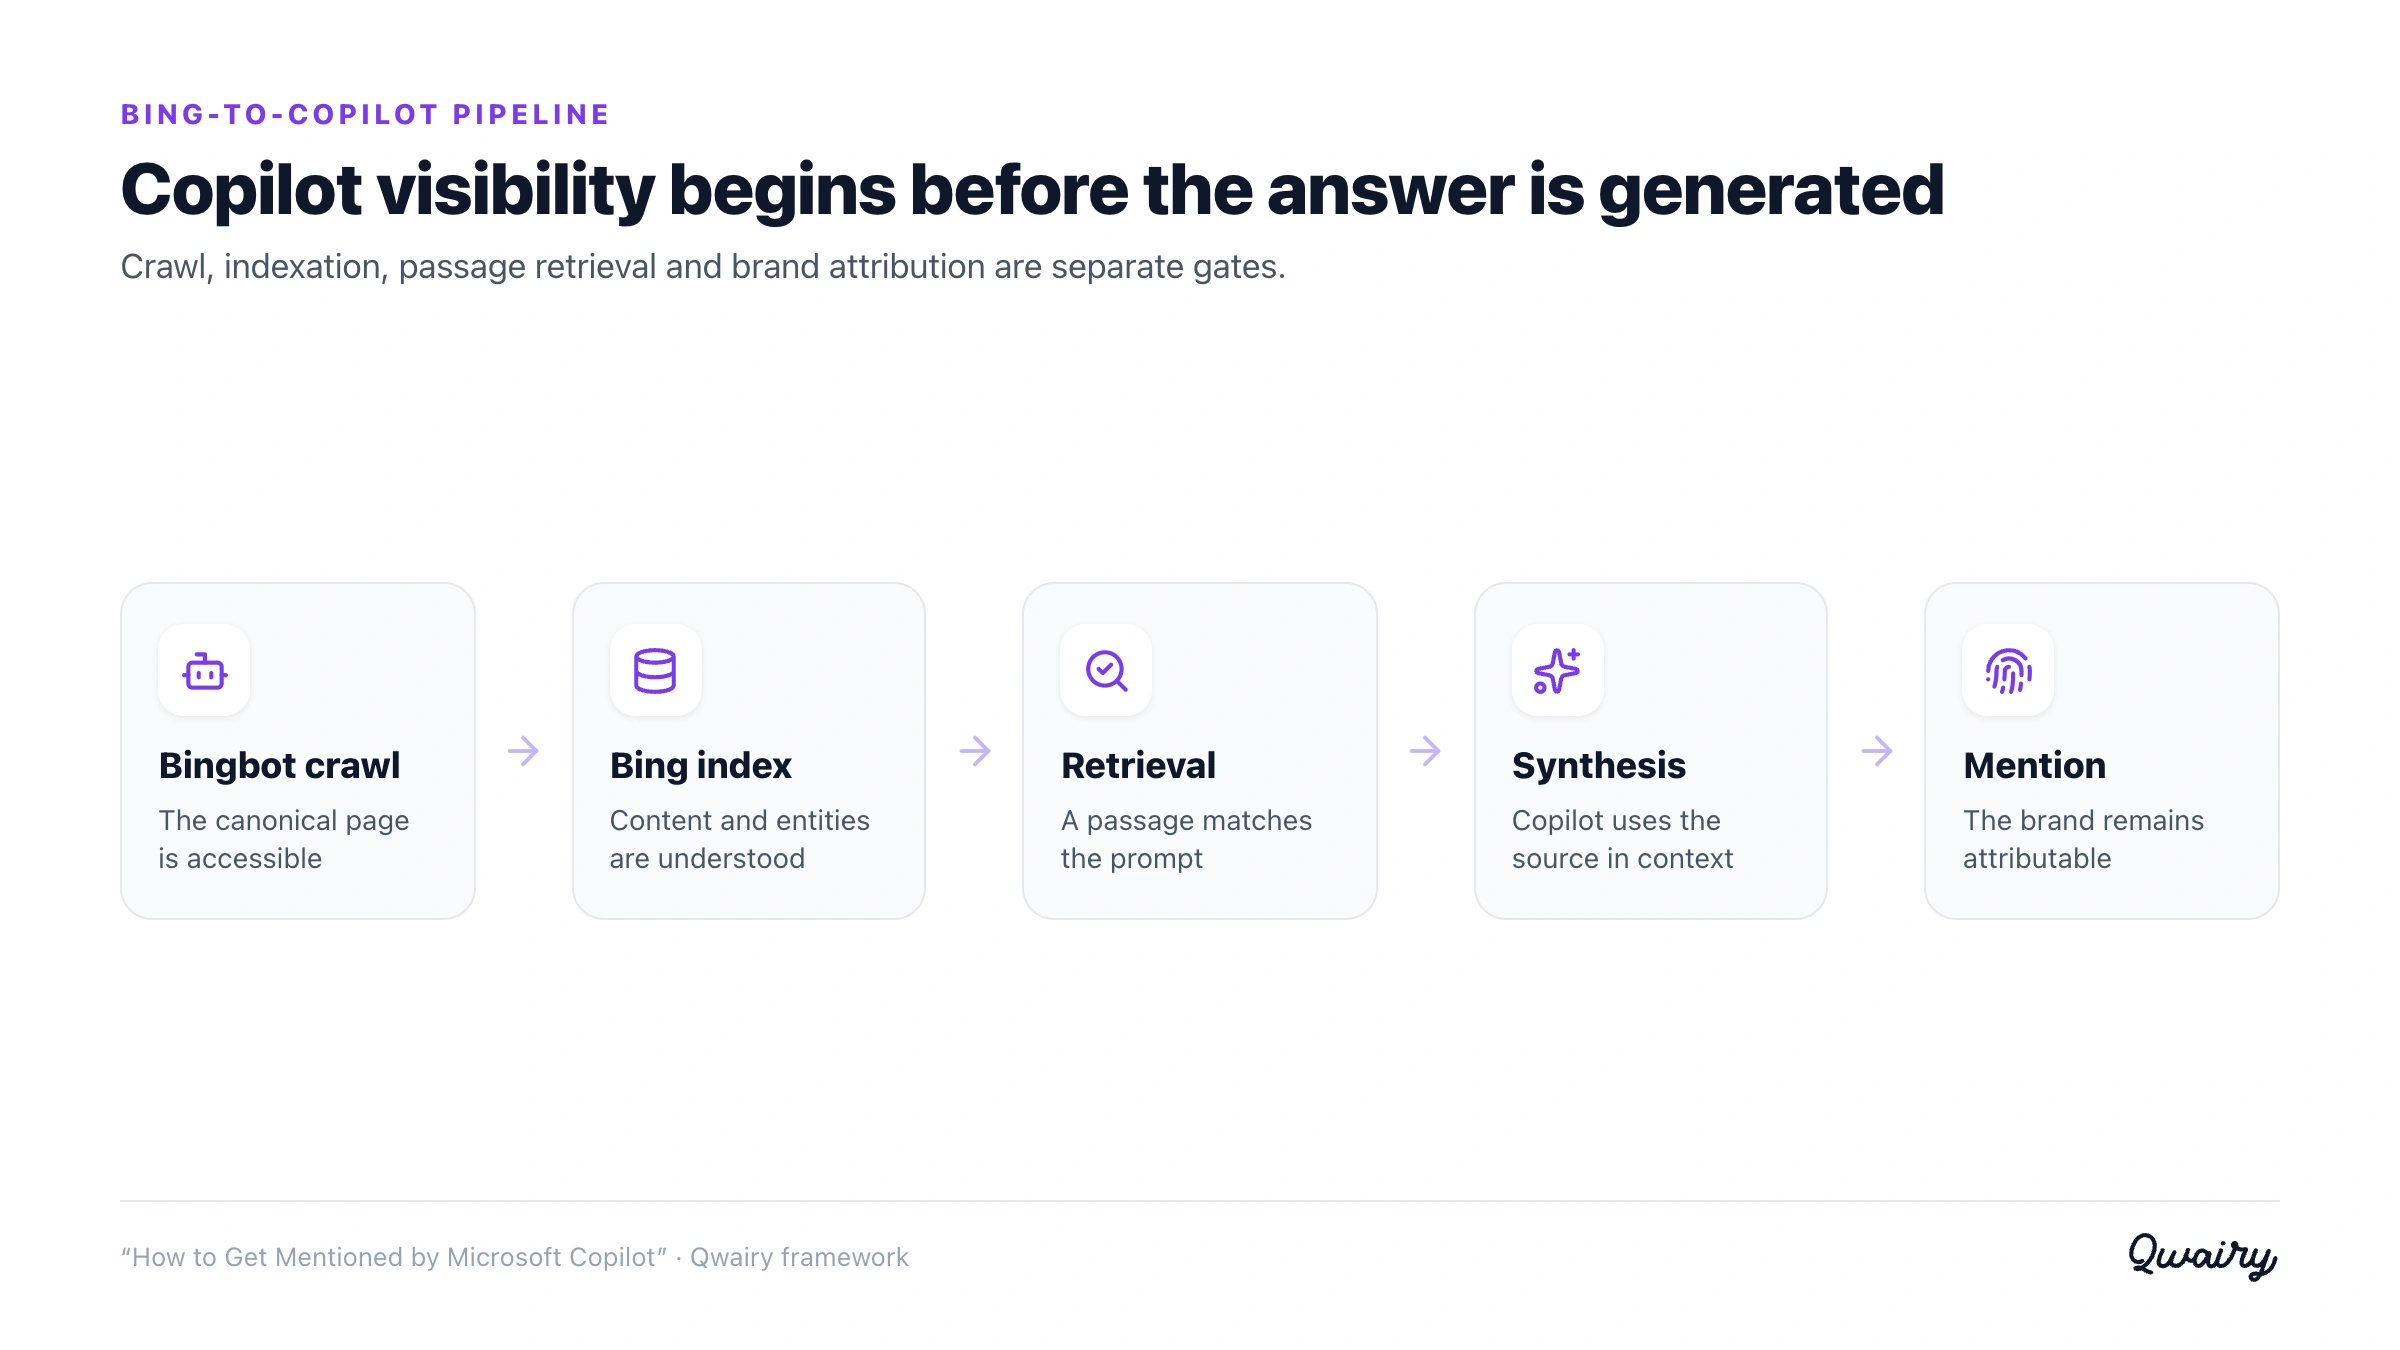The width and height of the screenshot is (2400, 1350).
Task: Select the Retrieval search-check icon
Action: (1106, 670)
